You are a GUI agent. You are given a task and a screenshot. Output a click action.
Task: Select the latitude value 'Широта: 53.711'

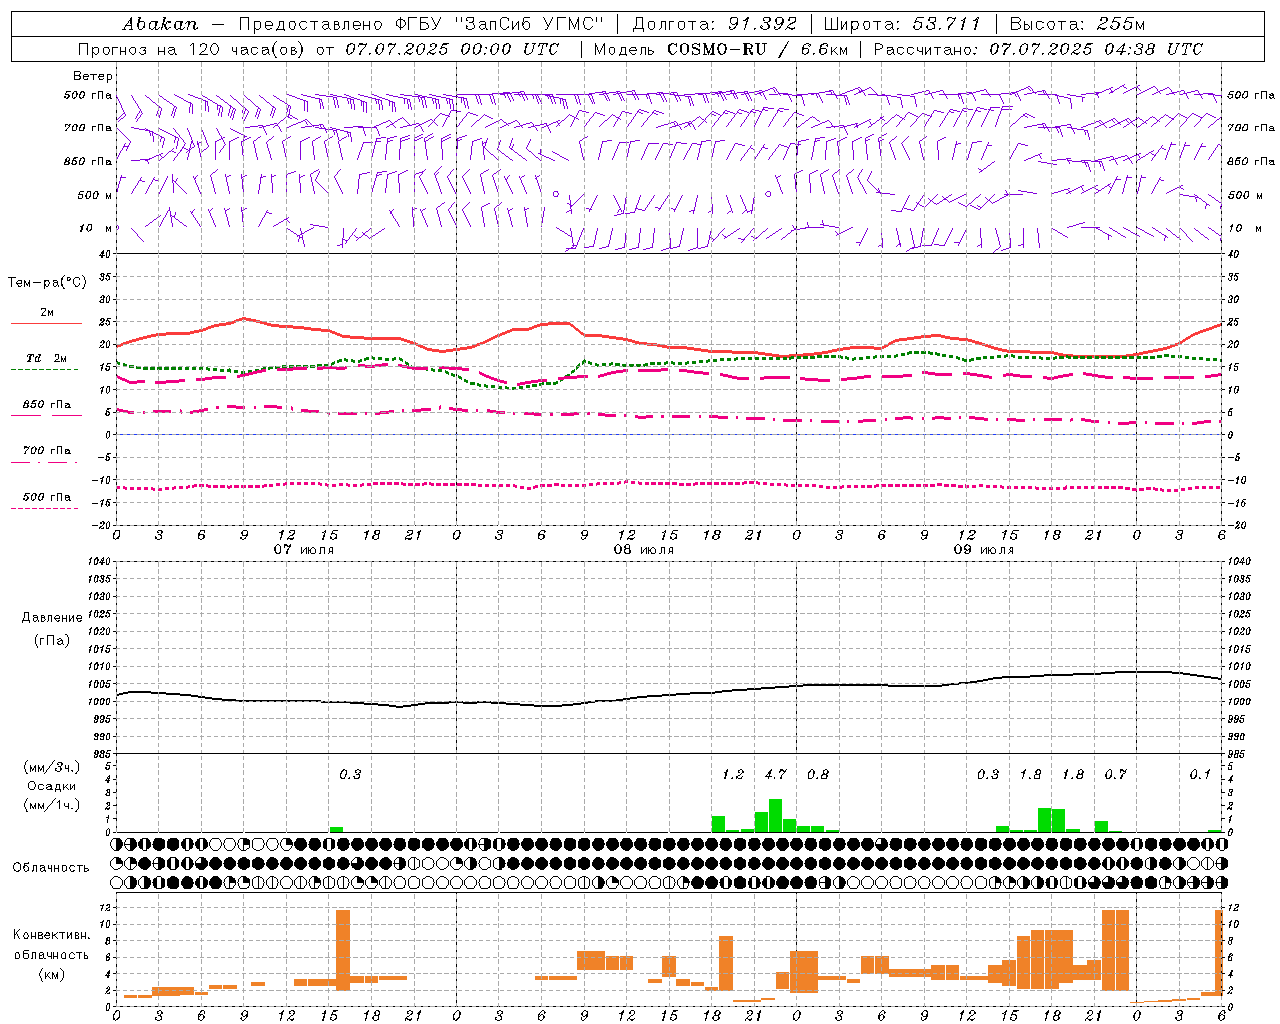[x=902, y=24]
